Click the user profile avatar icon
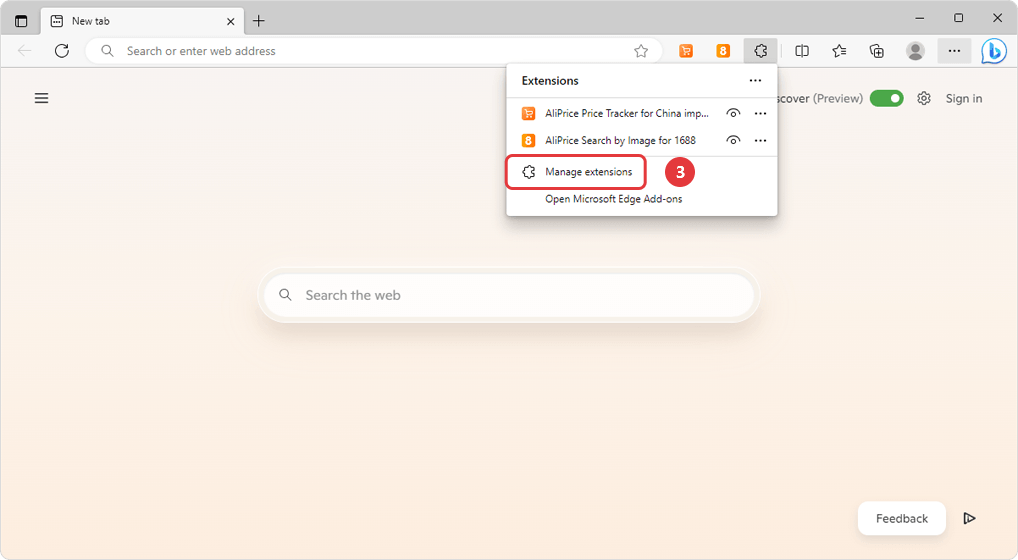 point(915,51)
